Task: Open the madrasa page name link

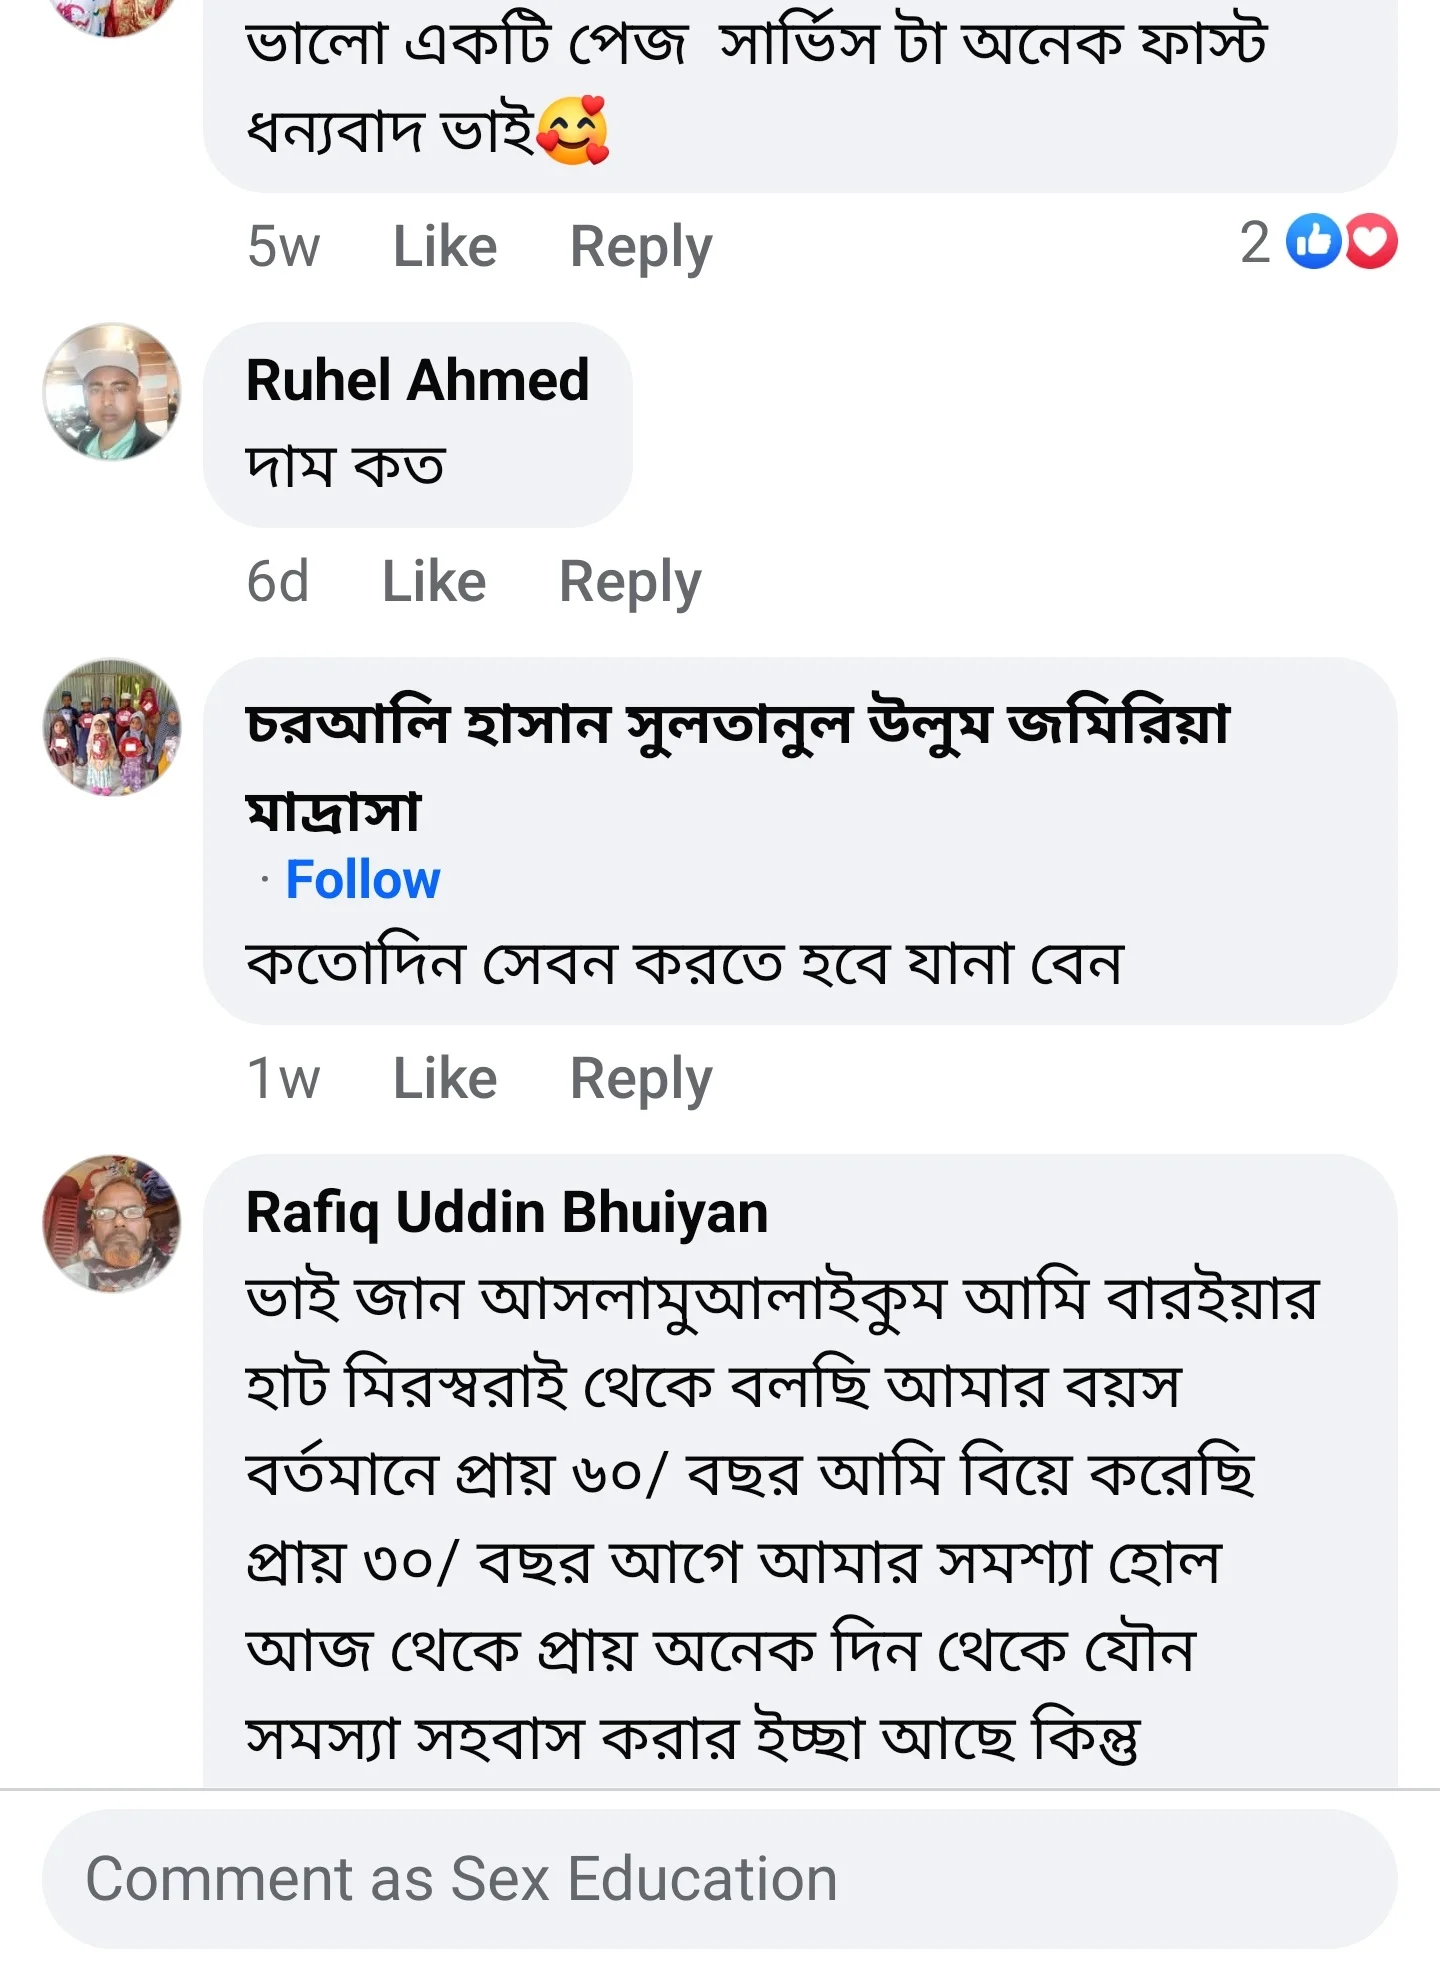Action: pos(737,725)
